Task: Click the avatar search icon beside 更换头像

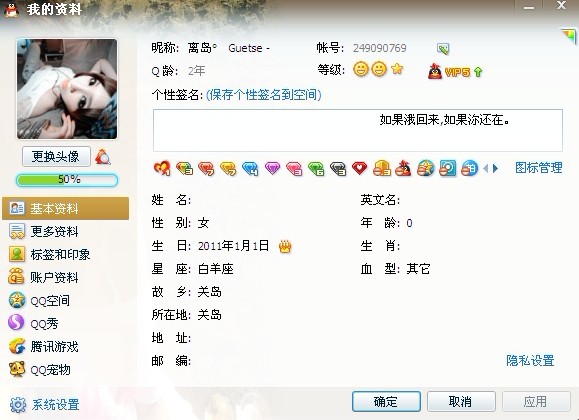Action: 103,157
